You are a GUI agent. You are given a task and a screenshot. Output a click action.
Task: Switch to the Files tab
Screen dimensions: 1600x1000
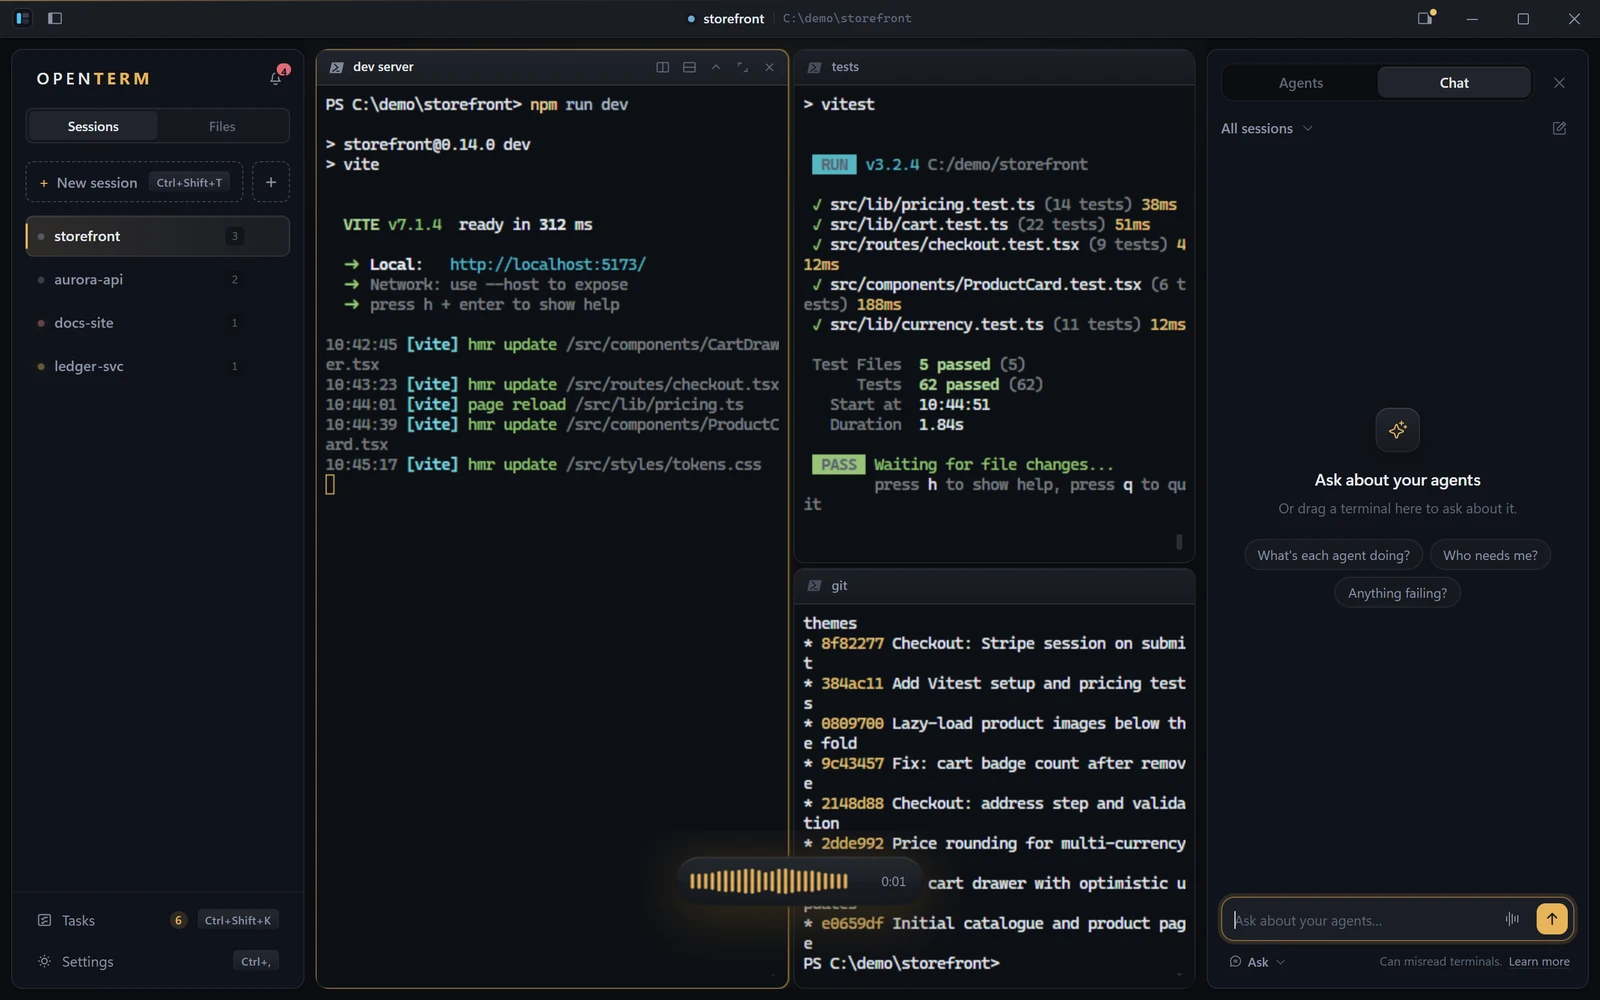[x=222, y=126]
